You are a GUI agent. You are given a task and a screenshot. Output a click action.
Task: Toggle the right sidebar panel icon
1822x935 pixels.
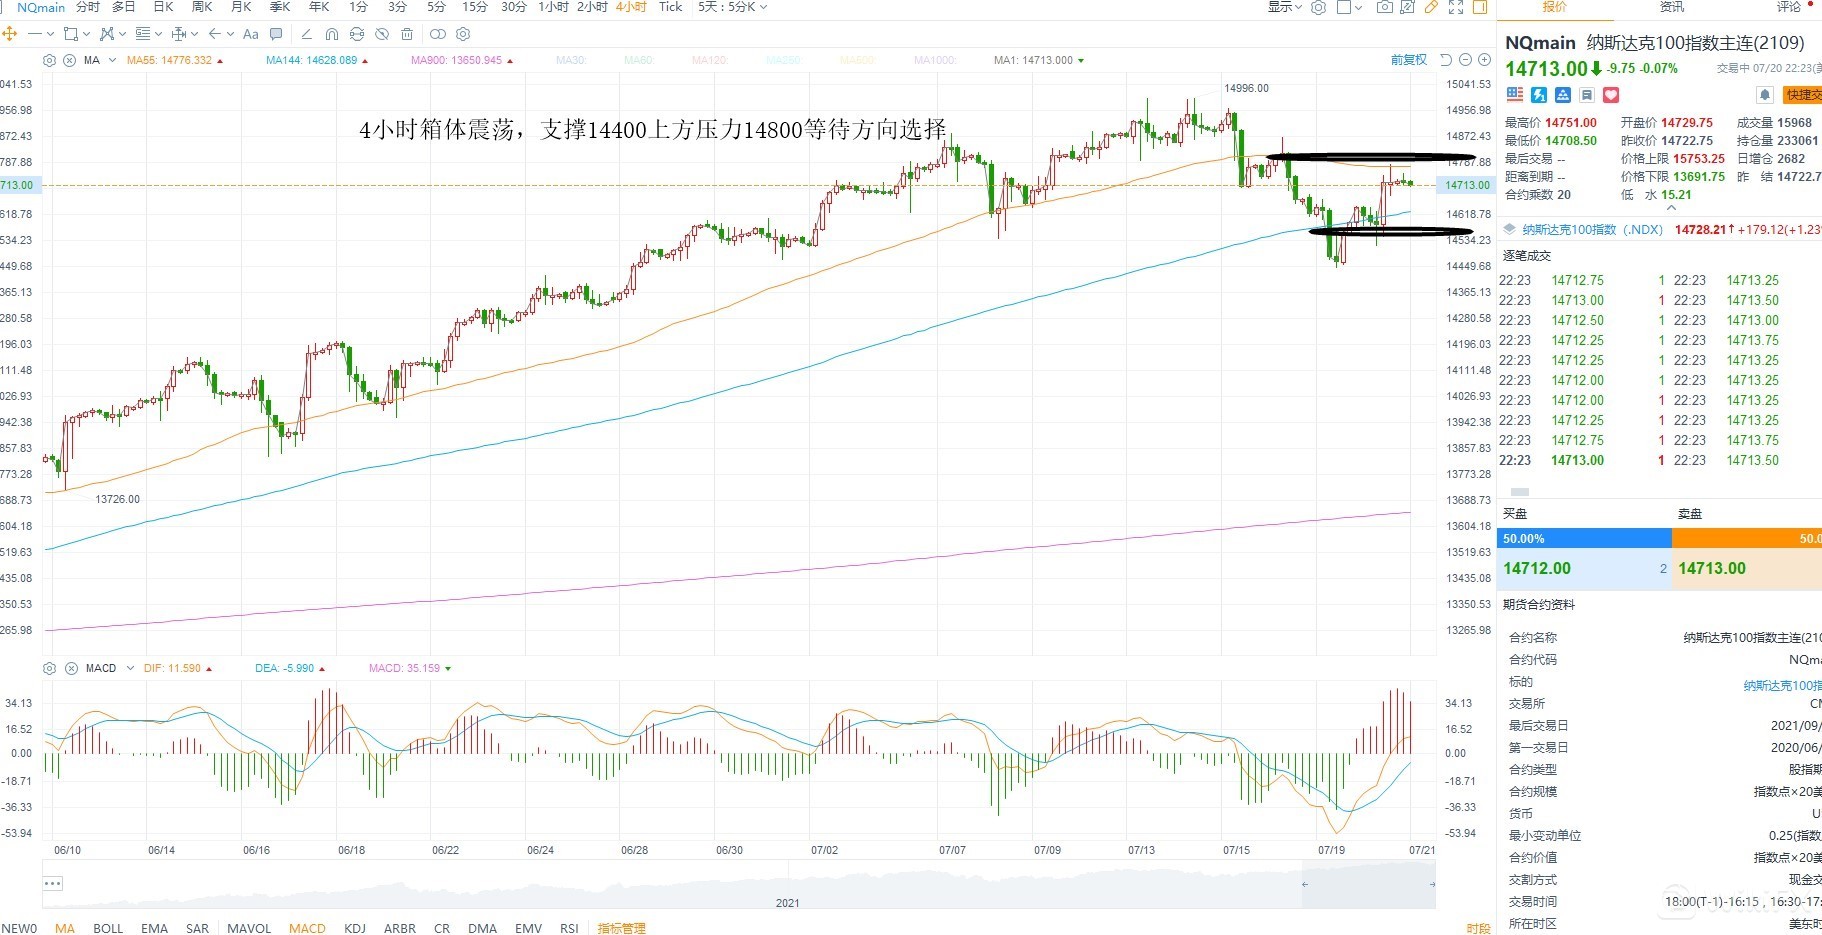pyautogui.click(x=1479, y=7)
